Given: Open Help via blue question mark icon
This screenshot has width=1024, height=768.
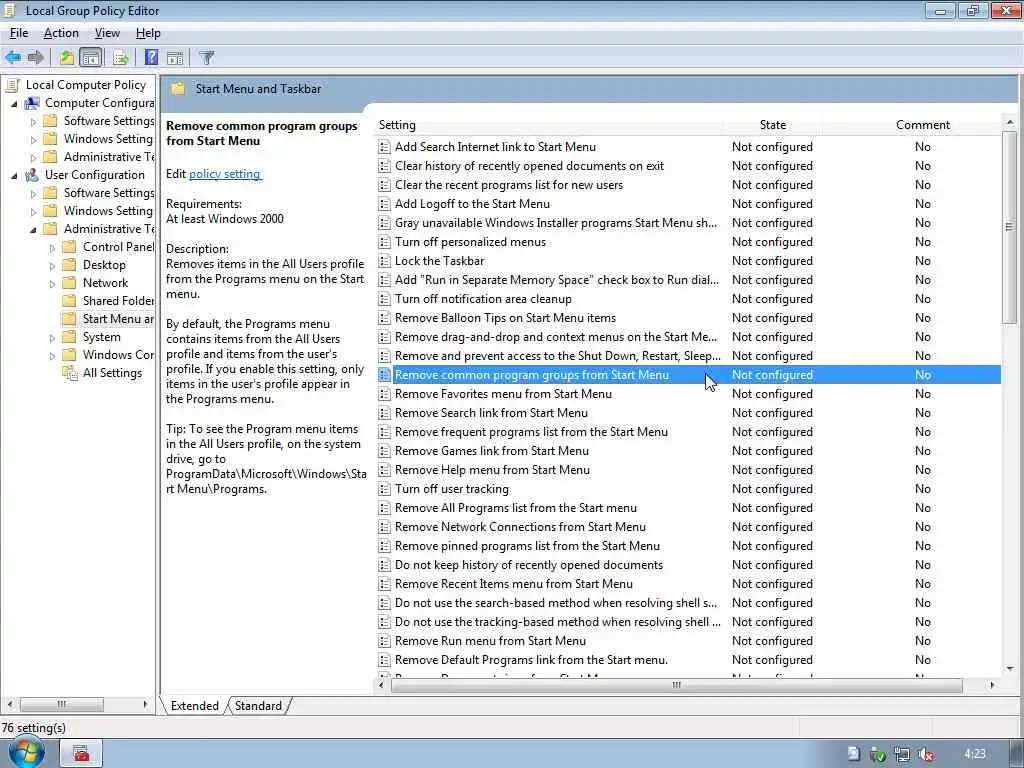Looking at the screenshot, I should tap(152, 57).
